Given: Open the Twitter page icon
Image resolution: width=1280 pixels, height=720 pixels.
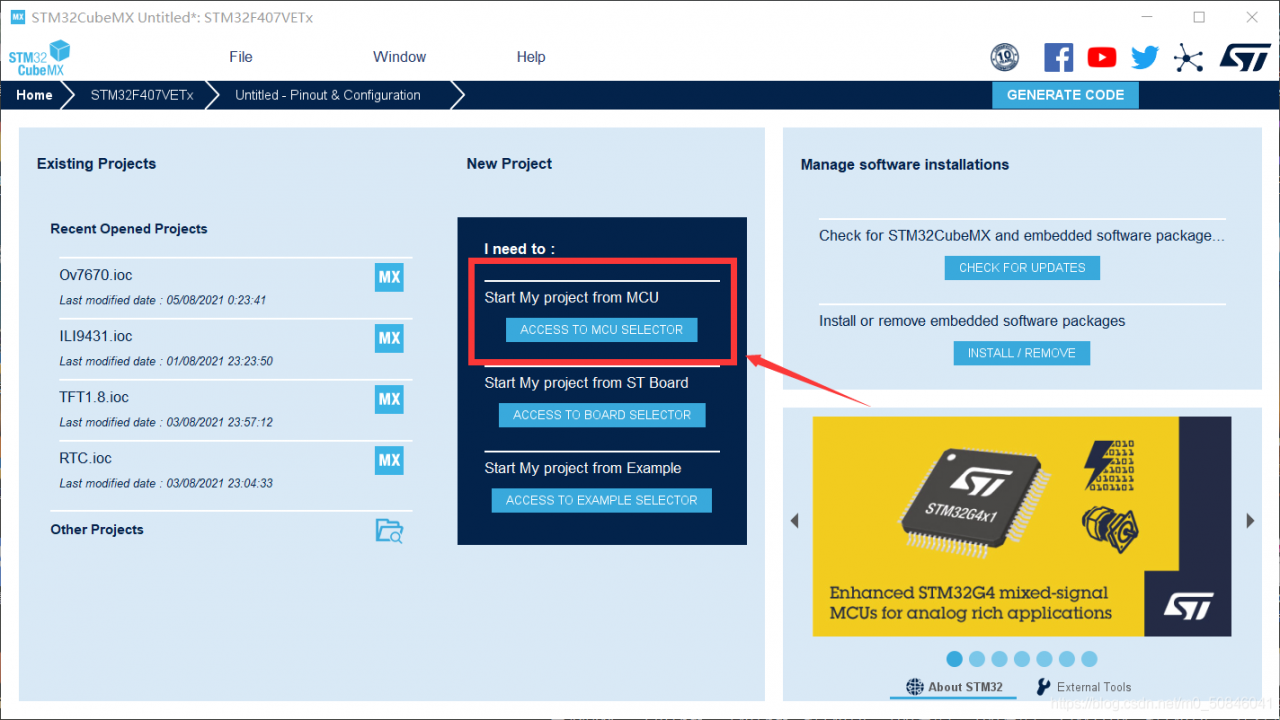Looking at the screenshot, I should coord(1145,57).
